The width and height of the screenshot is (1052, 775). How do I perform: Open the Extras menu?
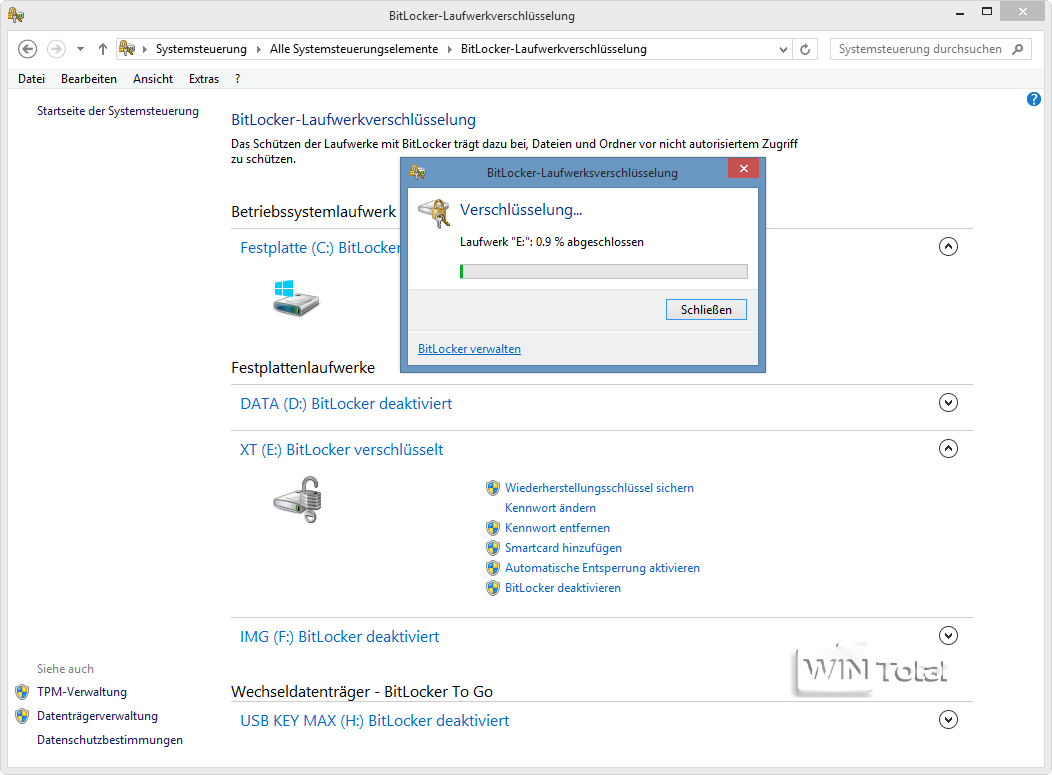pos(204,79)
